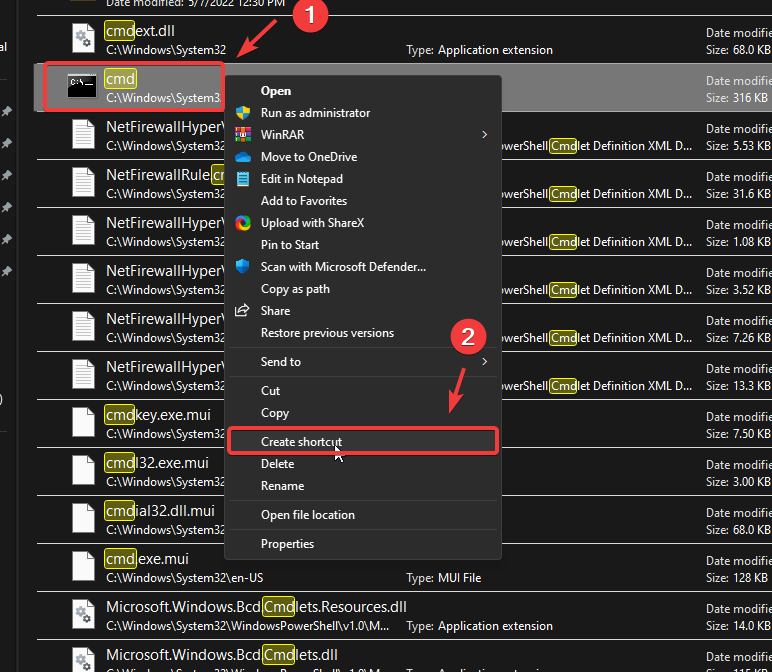772x672 pixels.
Task: Select Microsoft.Windows.BcdCmdlets.Resources.dll name
Action: point(257,607)
